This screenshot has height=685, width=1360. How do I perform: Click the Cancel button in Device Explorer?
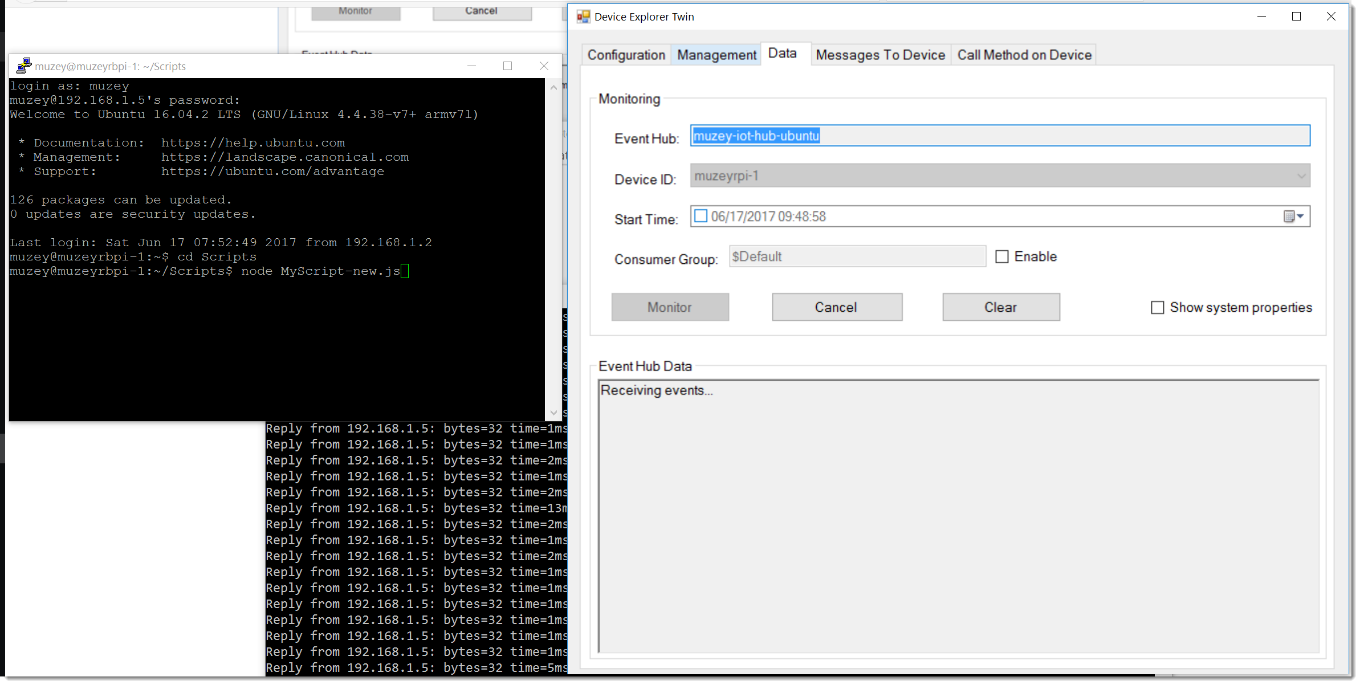[x=836, y=307]
